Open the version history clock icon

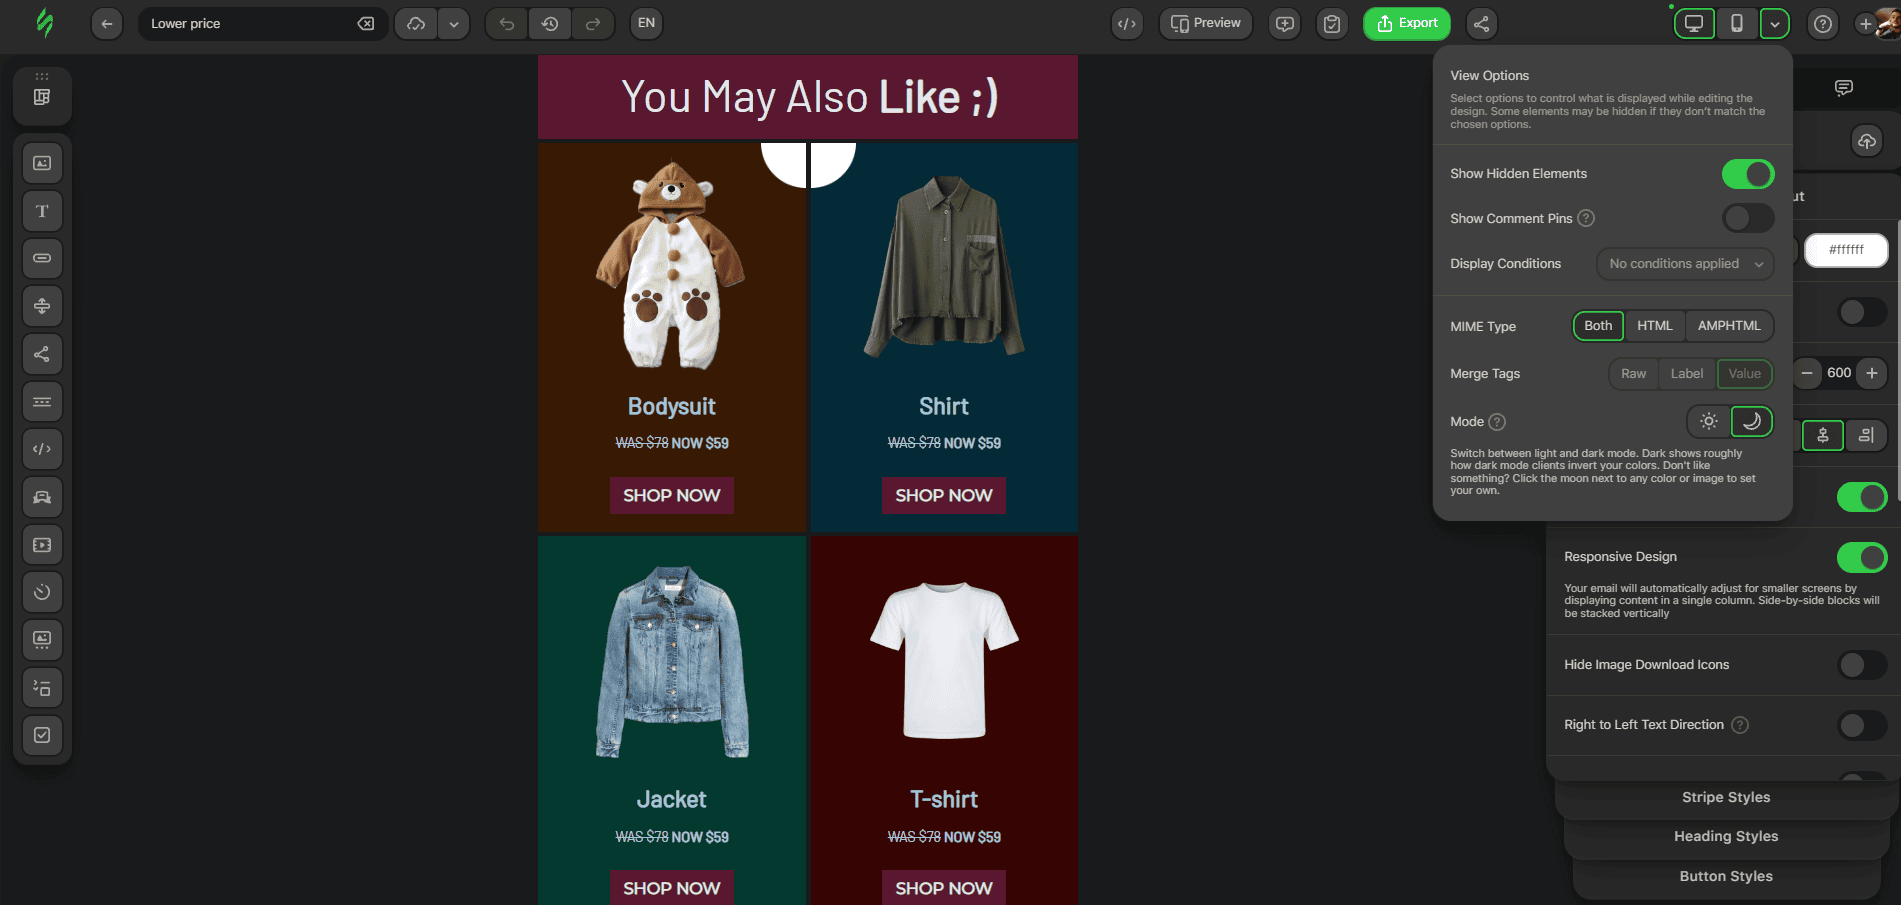550,23
